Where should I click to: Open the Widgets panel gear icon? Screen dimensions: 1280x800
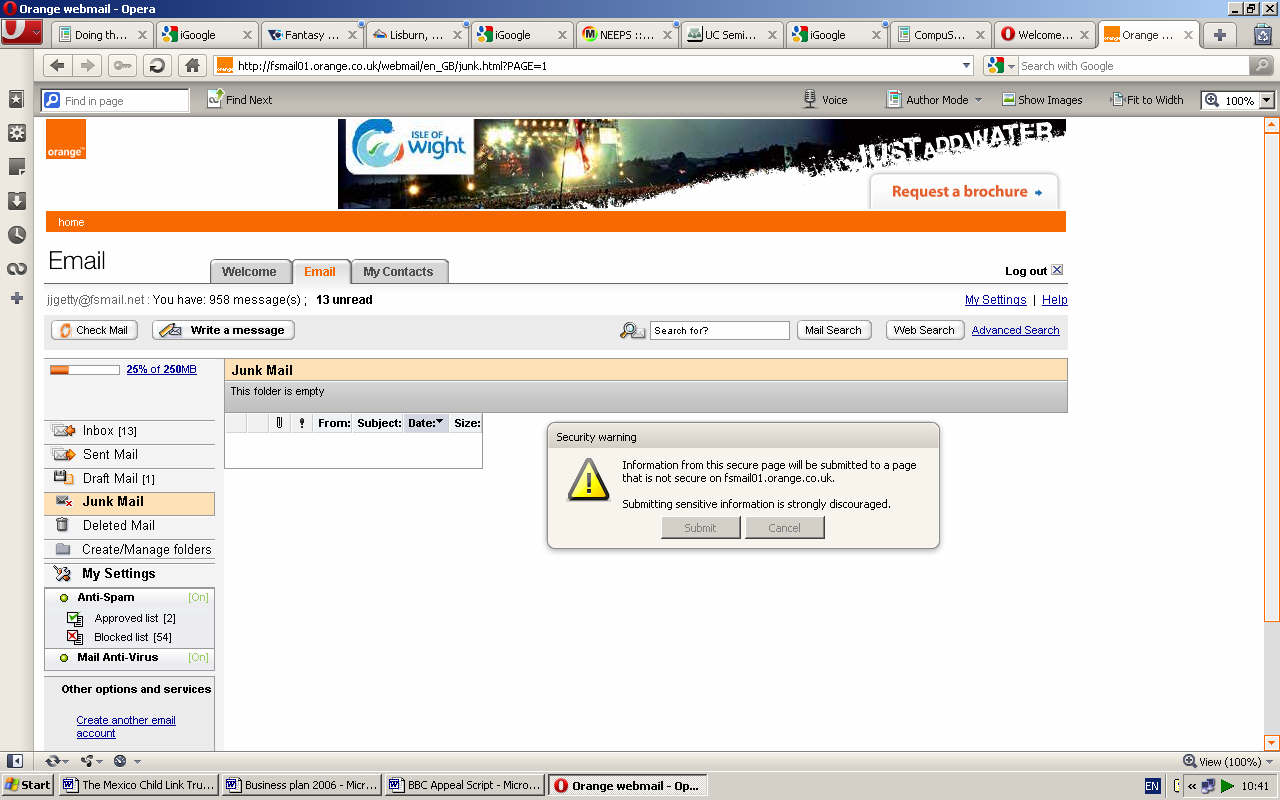[x=16, y=133]
